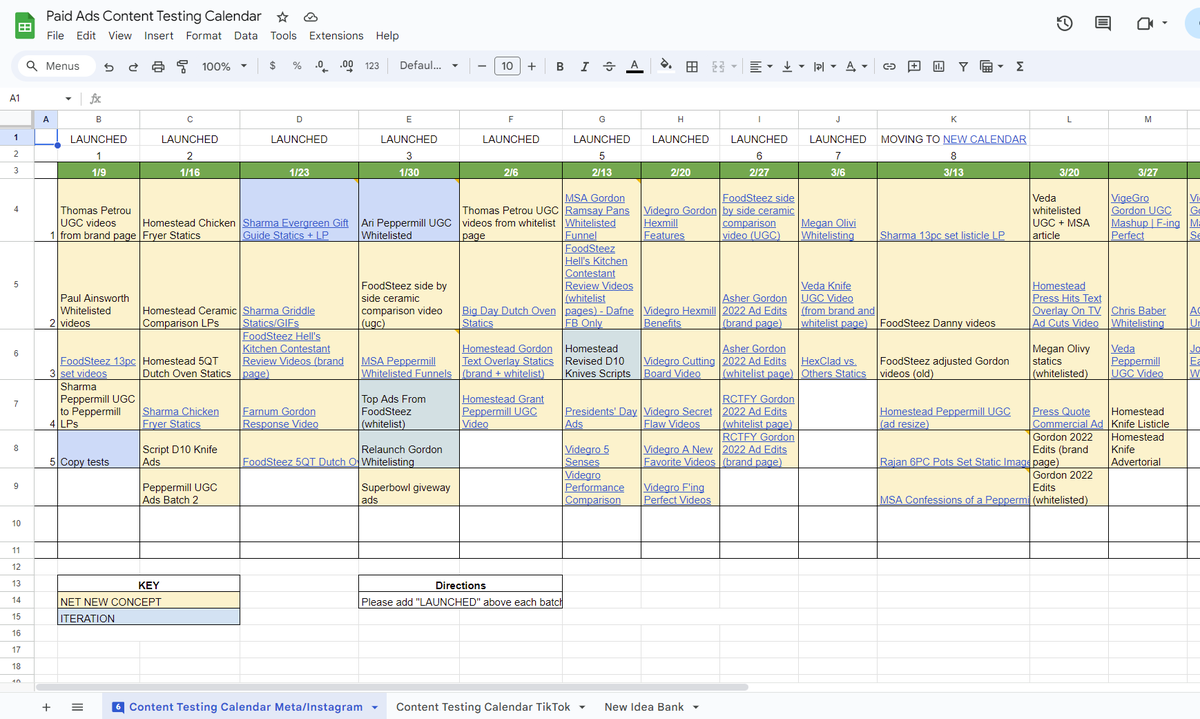Image resolution: width=1200 pixels, height=719 pixels.
Task: Toggle strikethrough formatting
Action: [609, 66]
